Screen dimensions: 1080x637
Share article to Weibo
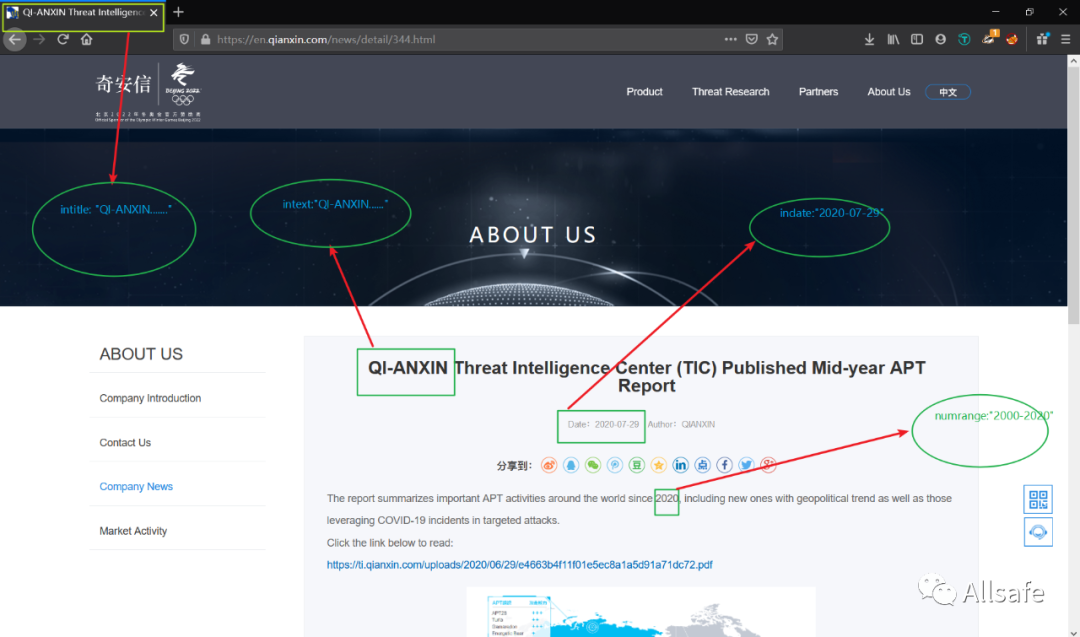point(549,466)
